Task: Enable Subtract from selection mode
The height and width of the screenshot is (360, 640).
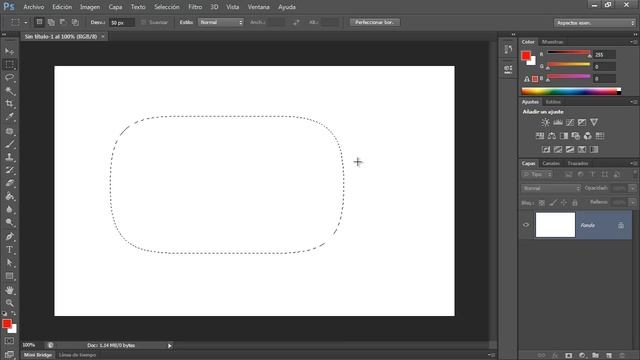Action: [63, 22]
